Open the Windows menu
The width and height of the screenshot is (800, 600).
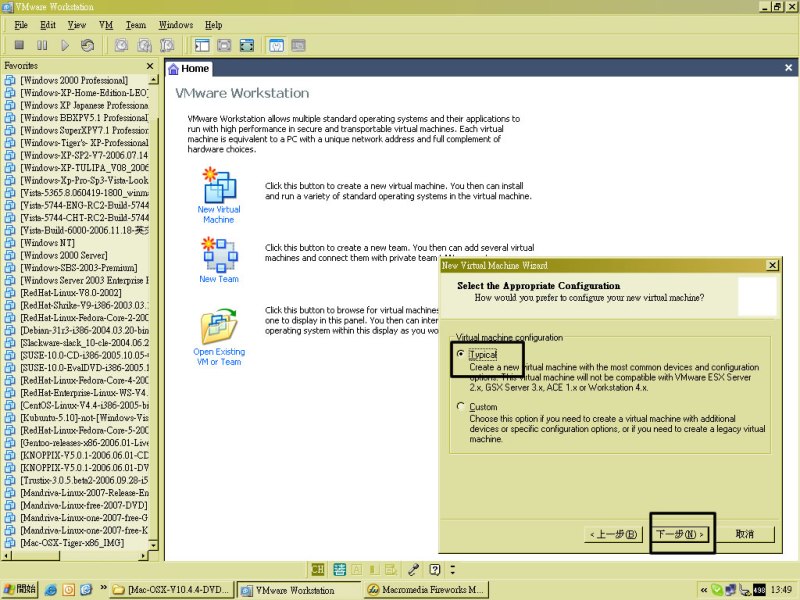[176, 25]
